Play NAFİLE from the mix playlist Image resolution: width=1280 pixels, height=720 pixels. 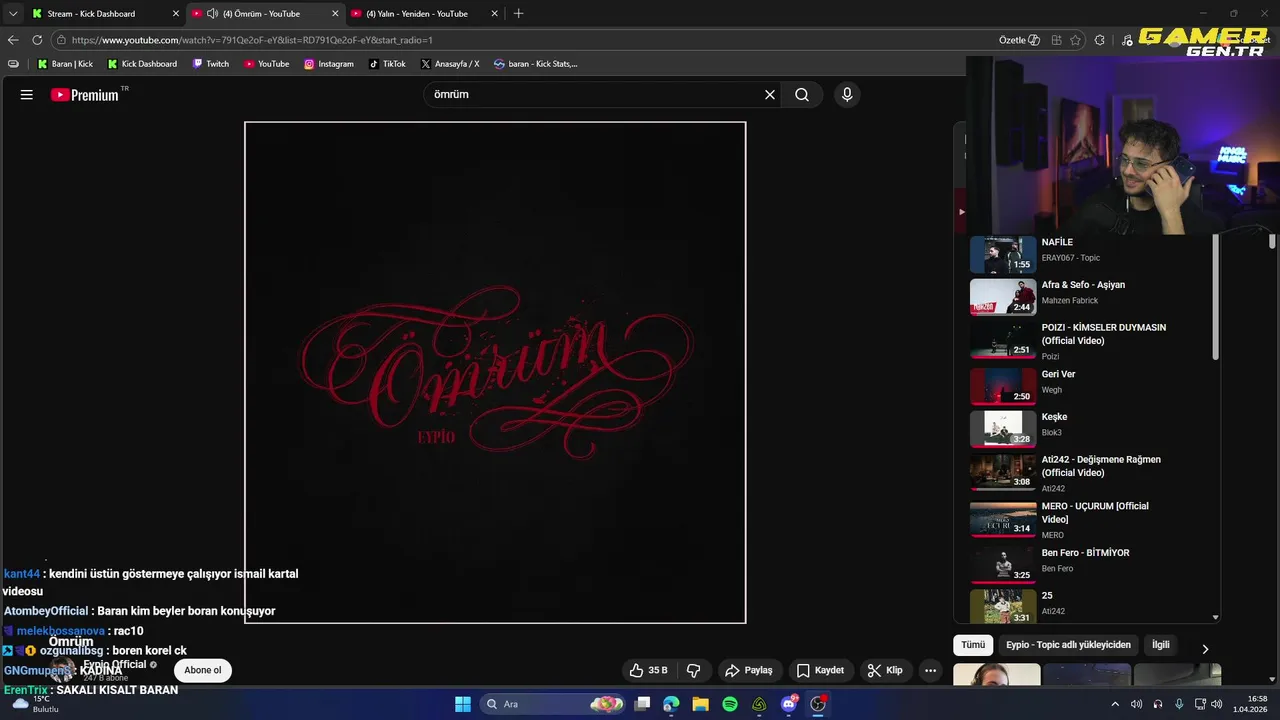(1090, 254)
